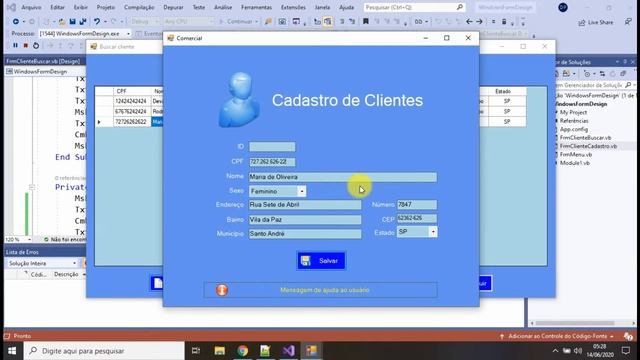
Task: Click the Windows taskbar search box
Action: pyautogui.click(x=104, y=351)
